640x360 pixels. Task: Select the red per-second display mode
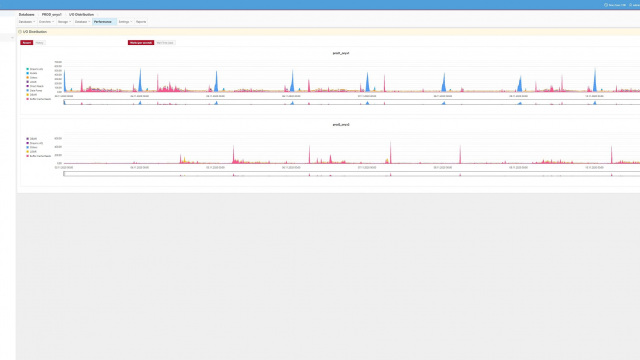[141, 42]
